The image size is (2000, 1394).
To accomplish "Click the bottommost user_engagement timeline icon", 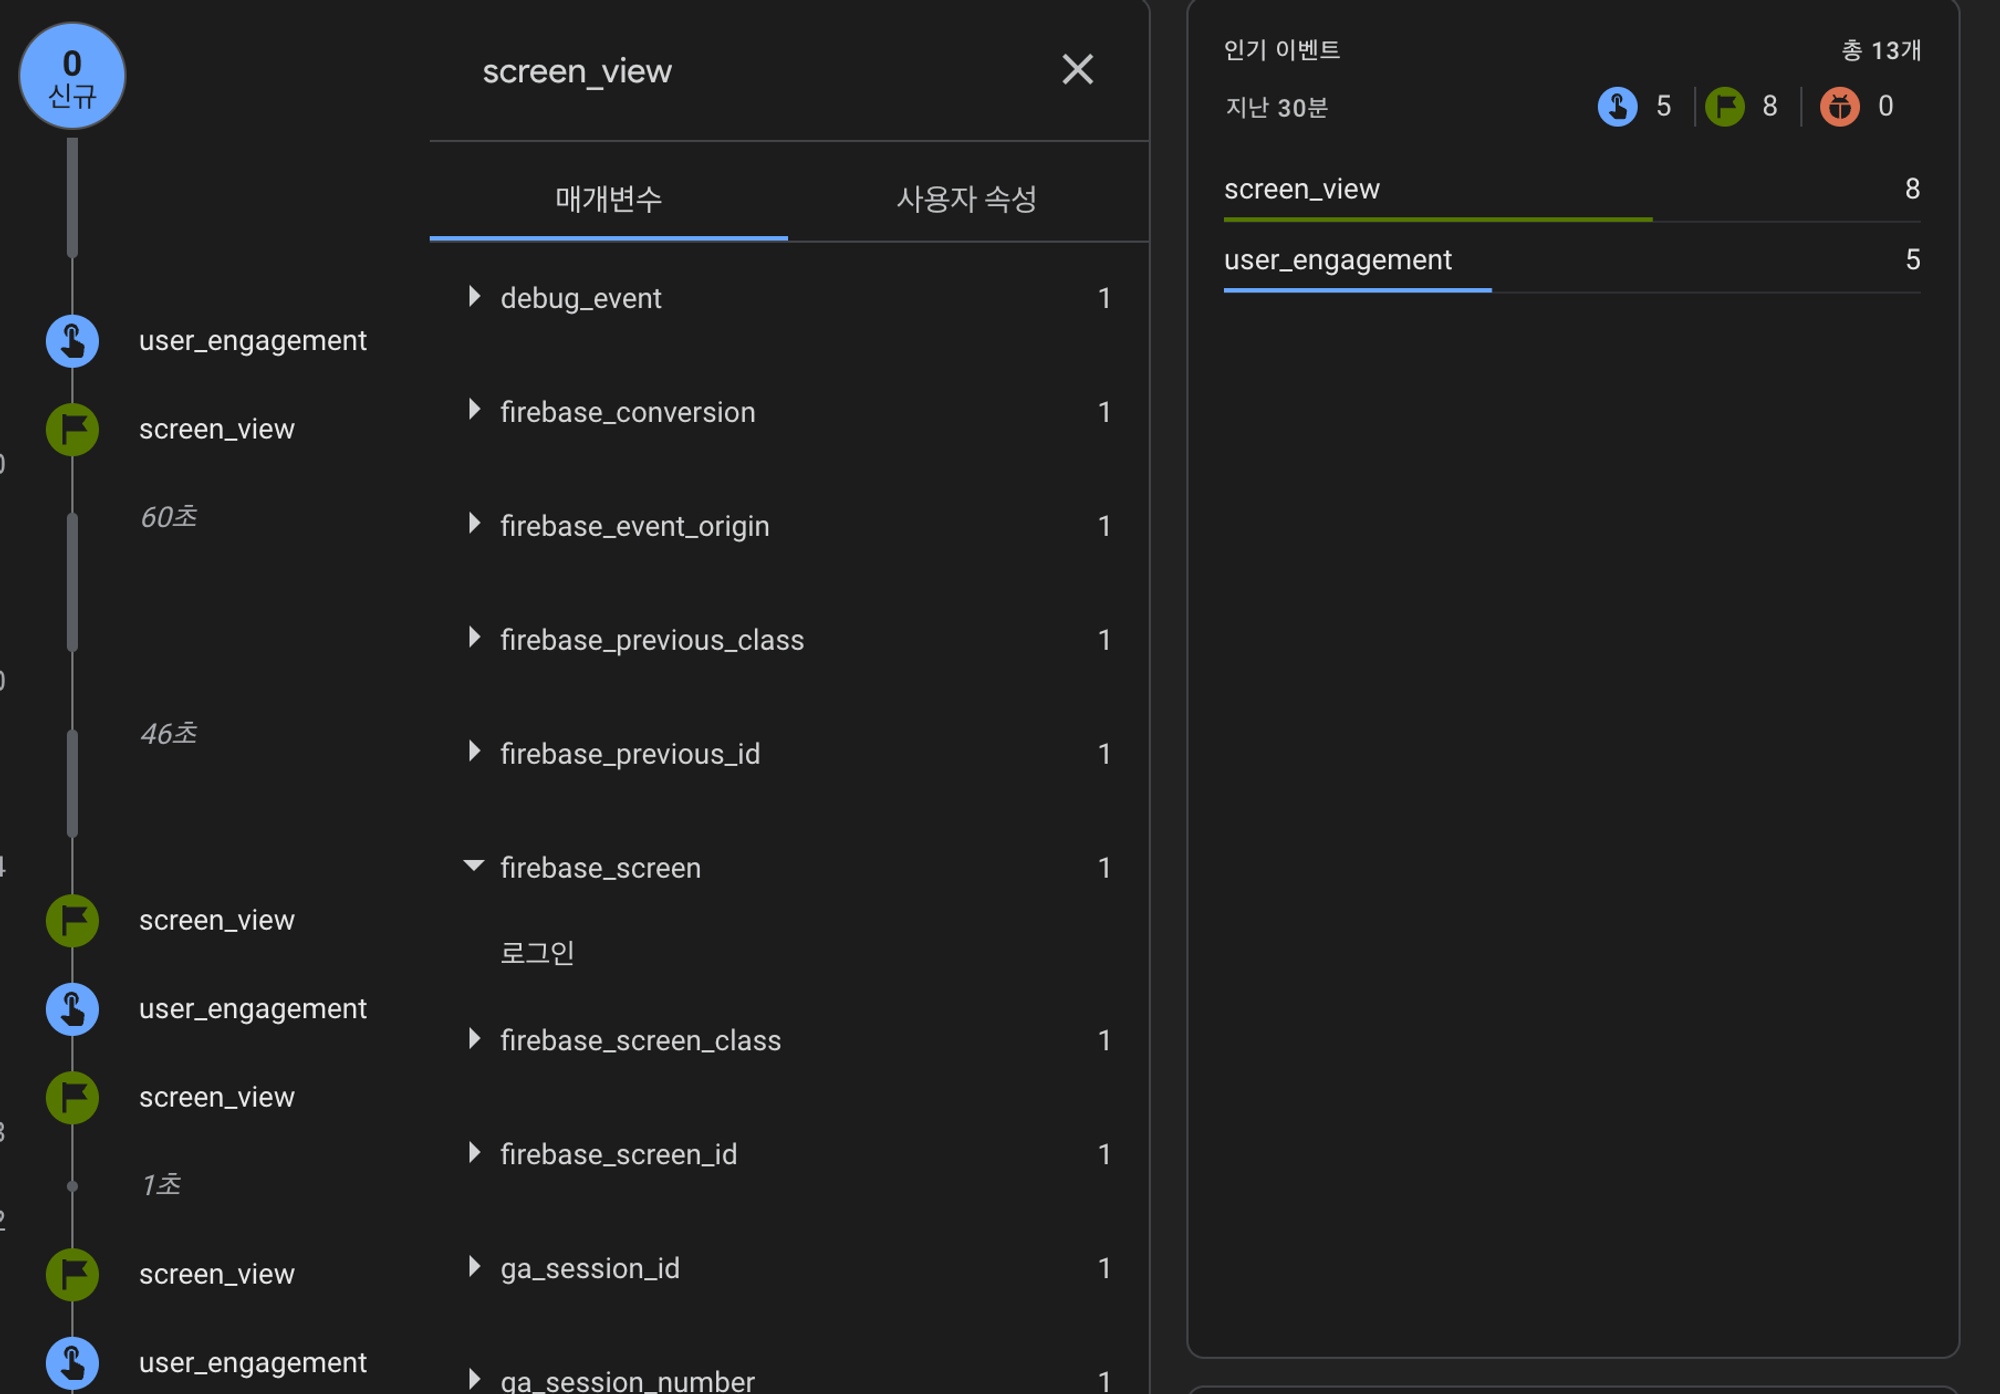I will (72, 1362).
